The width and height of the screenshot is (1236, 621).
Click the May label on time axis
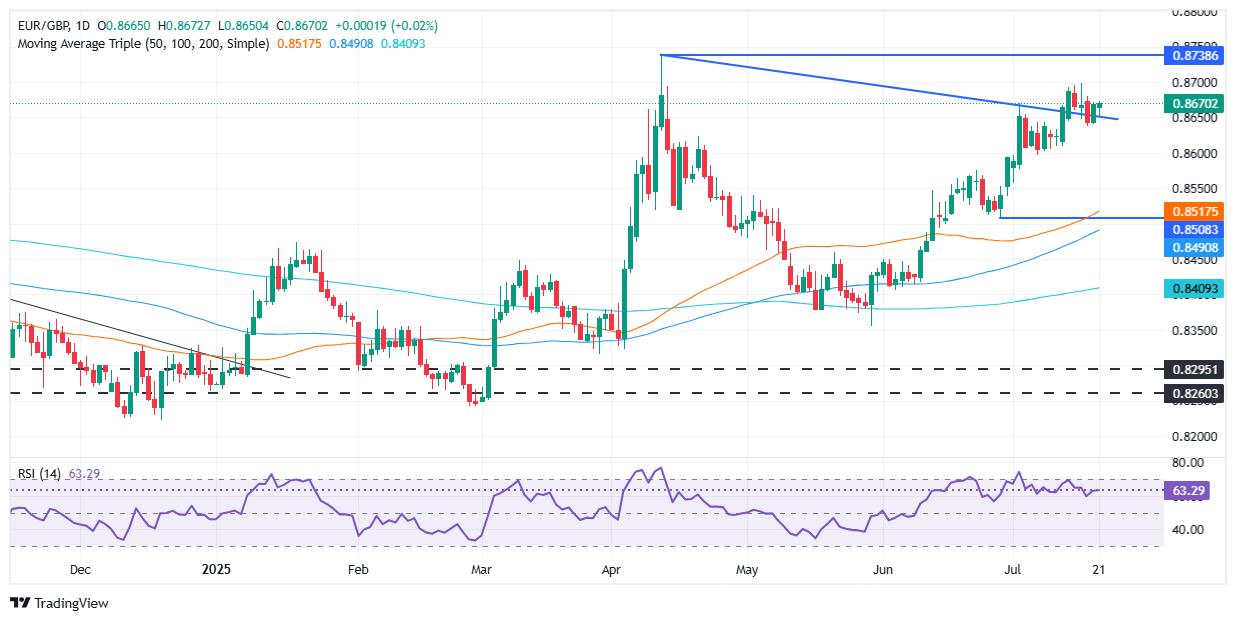click(749, 569)
